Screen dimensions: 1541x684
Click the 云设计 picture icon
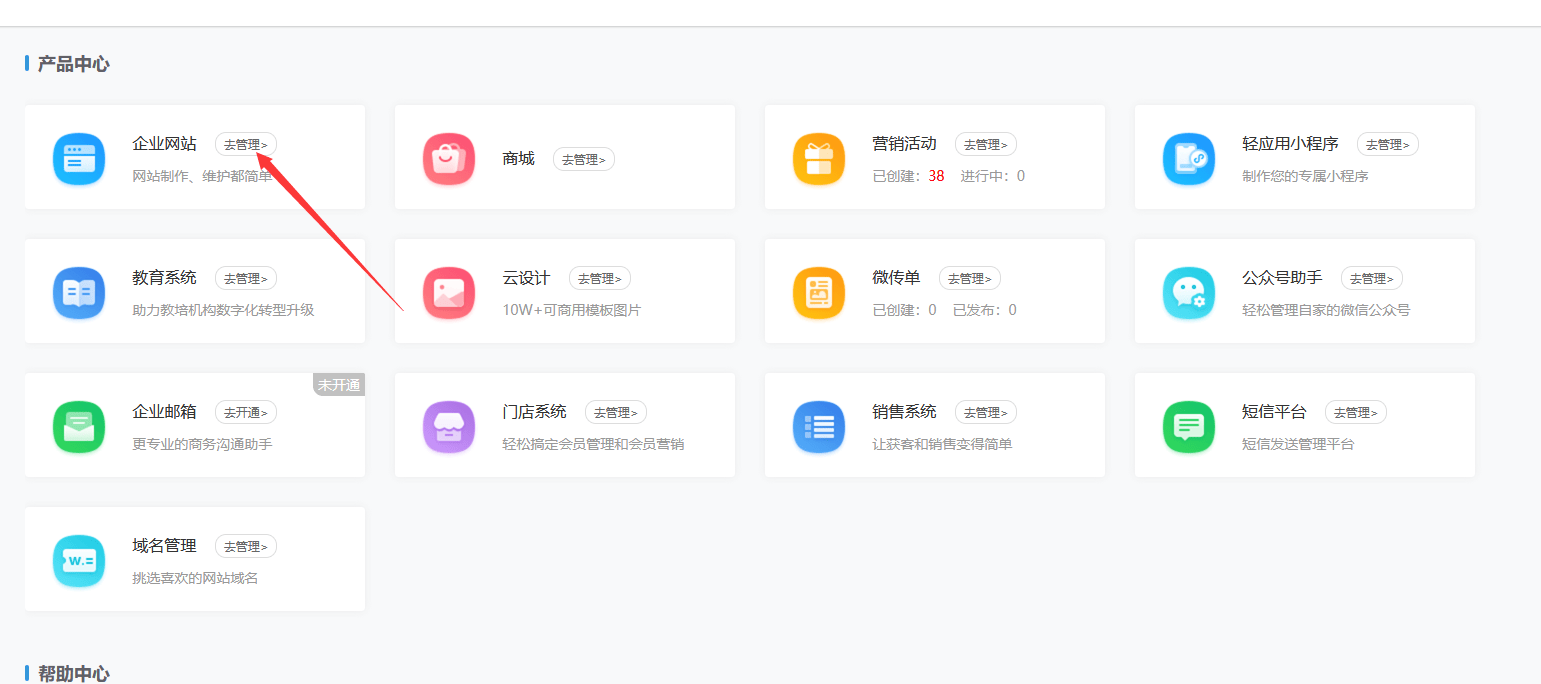click(449, 292)
